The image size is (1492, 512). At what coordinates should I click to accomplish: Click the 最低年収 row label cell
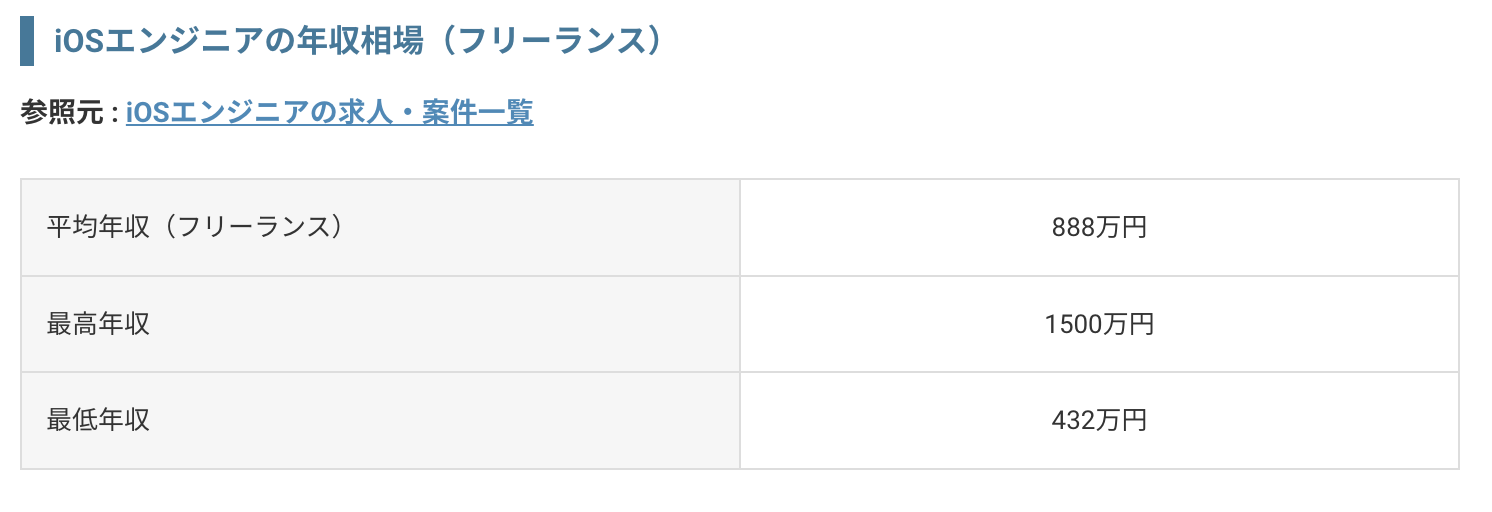click(380, 420)
